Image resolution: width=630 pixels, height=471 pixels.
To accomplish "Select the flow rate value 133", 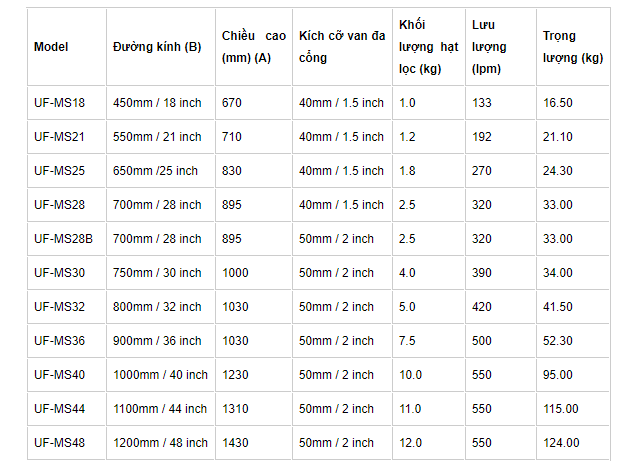I will (x=482, y=103).
